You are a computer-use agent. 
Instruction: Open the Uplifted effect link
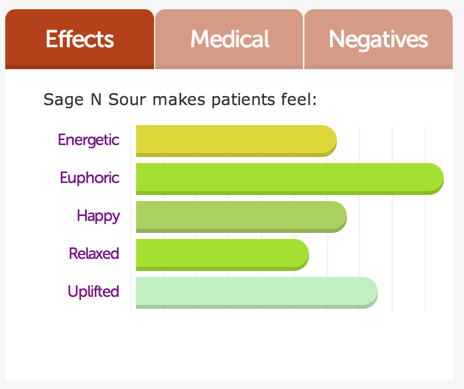click(93, 292)
